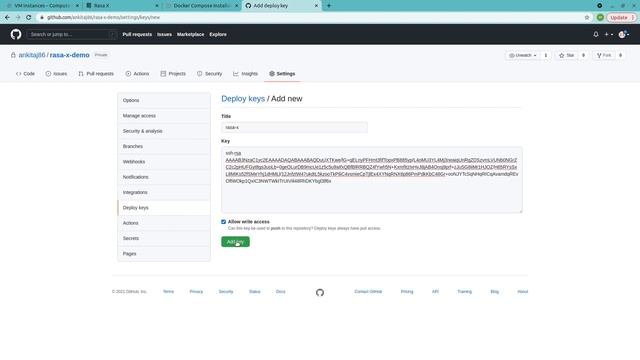
Task: Select Options in settings sidebar
Action: pyautogui.click(x=164, y=100)
